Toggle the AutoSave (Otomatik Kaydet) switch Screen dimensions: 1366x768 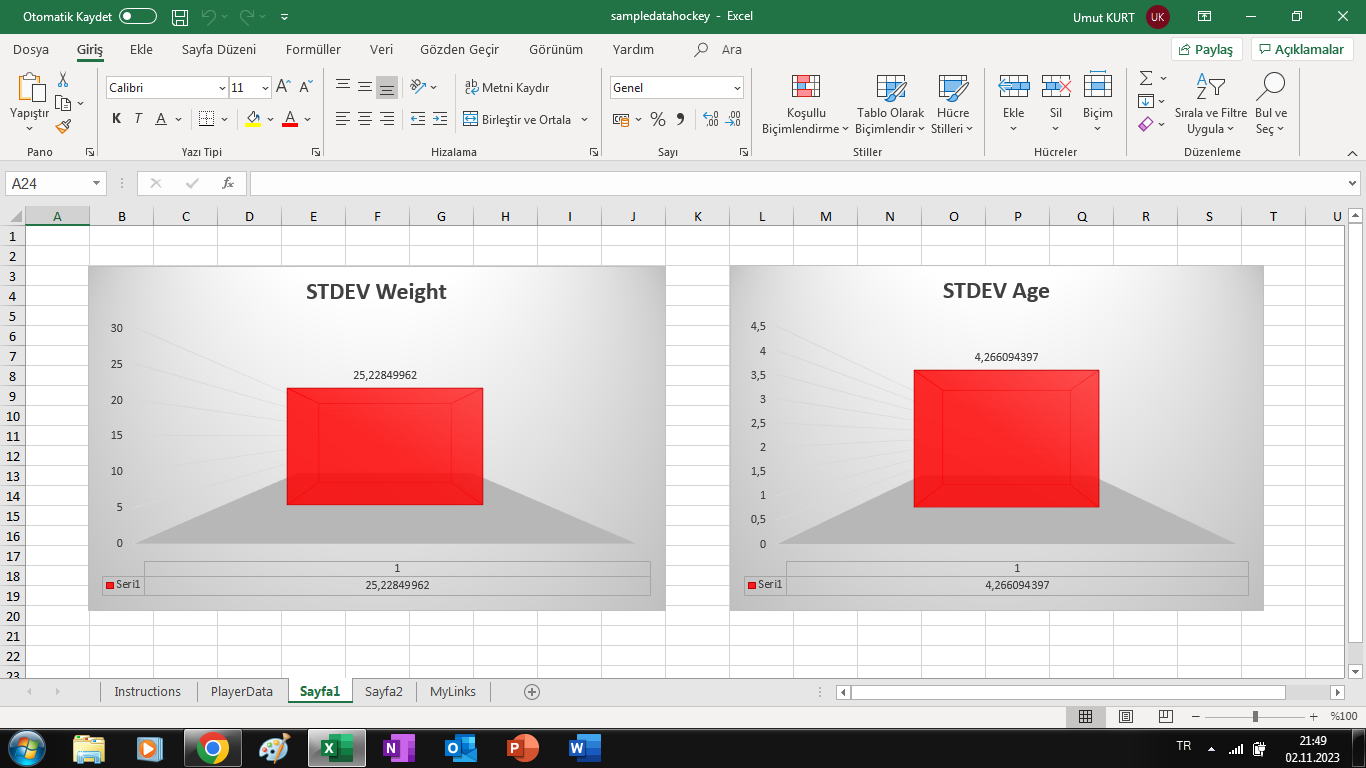point(138,17)
